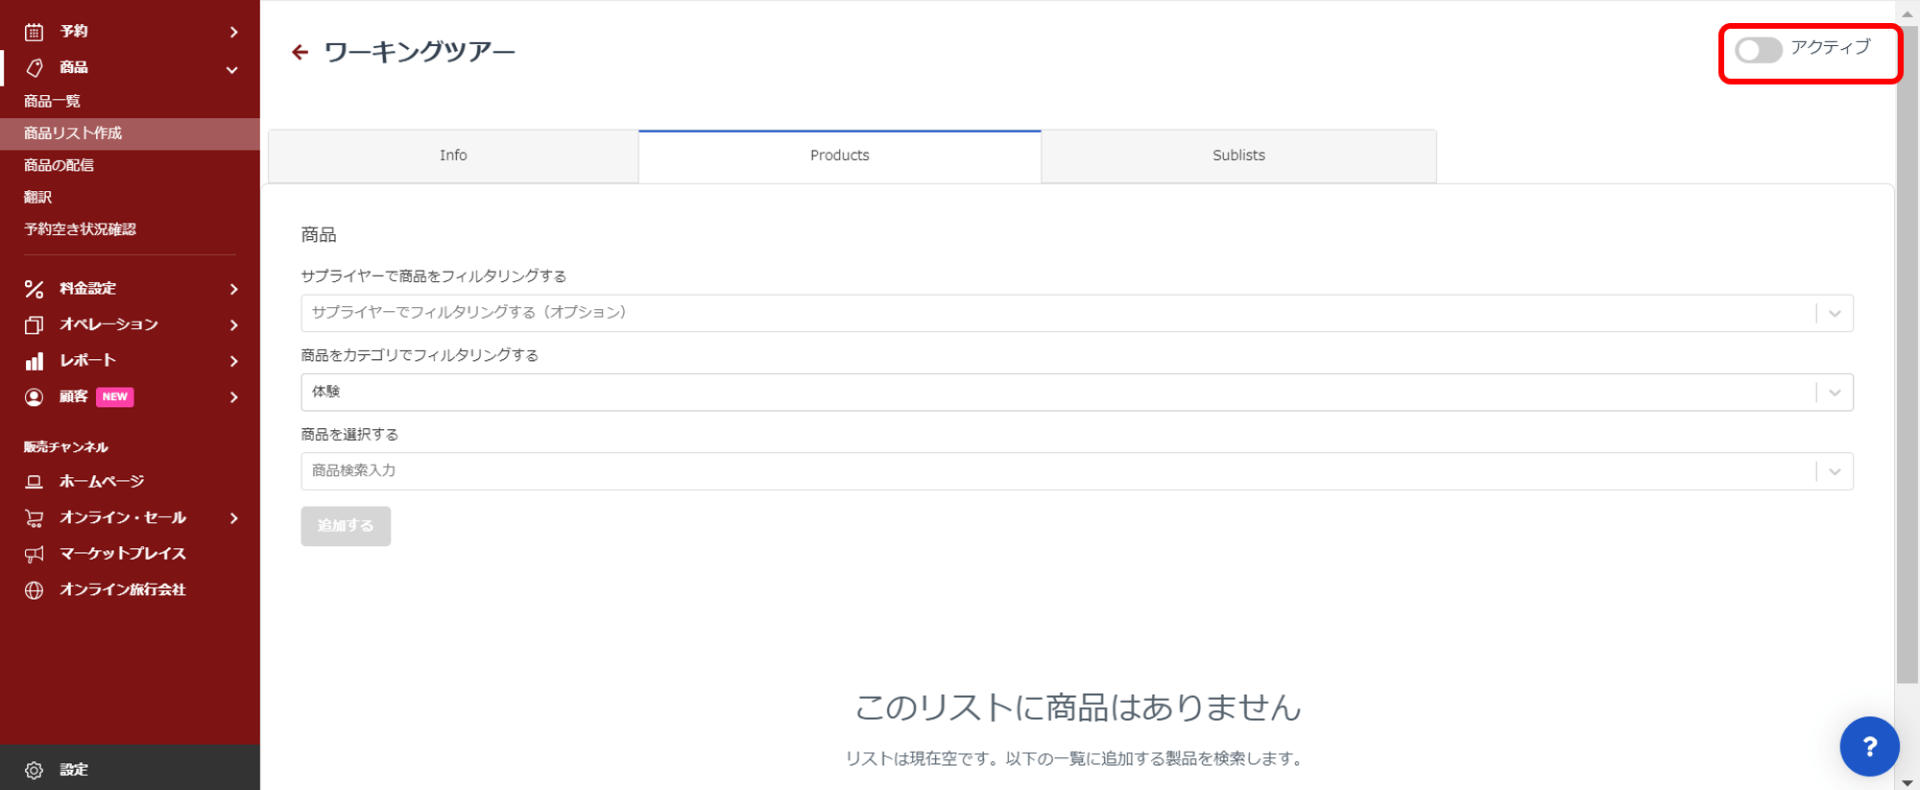Toggle the アクティブ switch on
1920x790 pixels.
coord(1758,50)
